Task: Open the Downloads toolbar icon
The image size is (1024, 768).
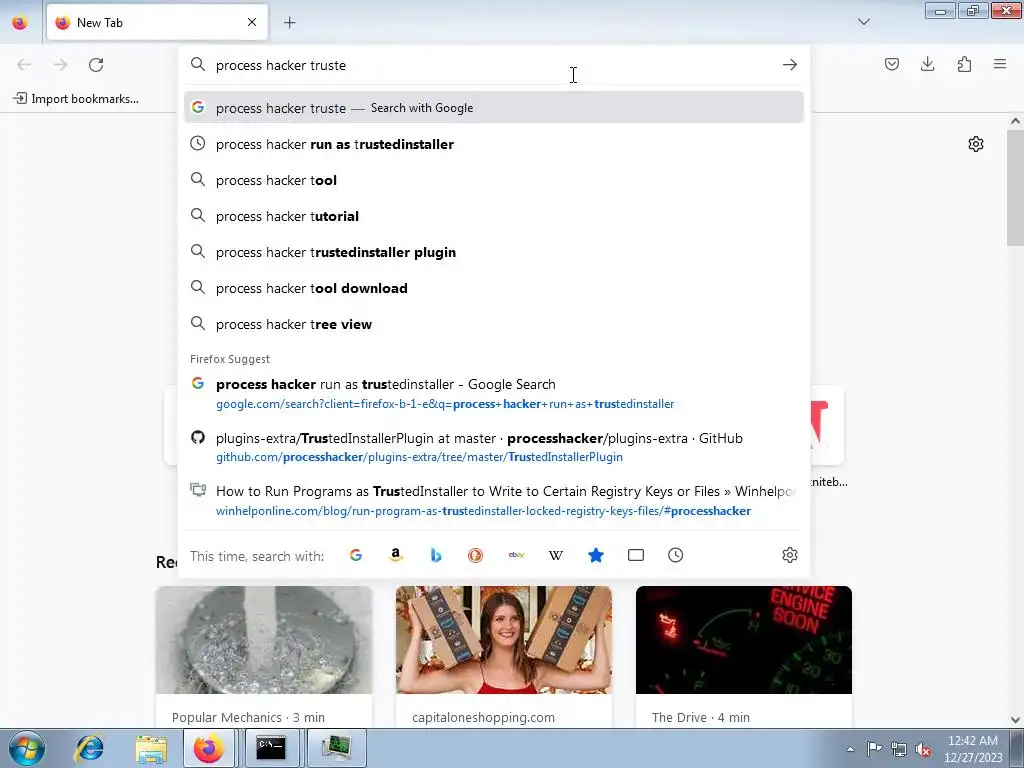Action: tap(927, 64)
